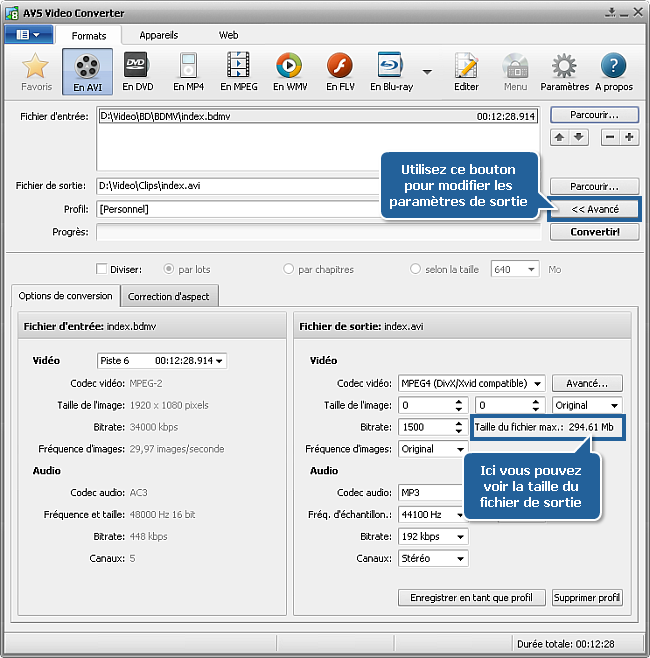The width and height of the screenshot is (650, 658).
Task: Select the En WMV format icon
Action: click(289, 71)
